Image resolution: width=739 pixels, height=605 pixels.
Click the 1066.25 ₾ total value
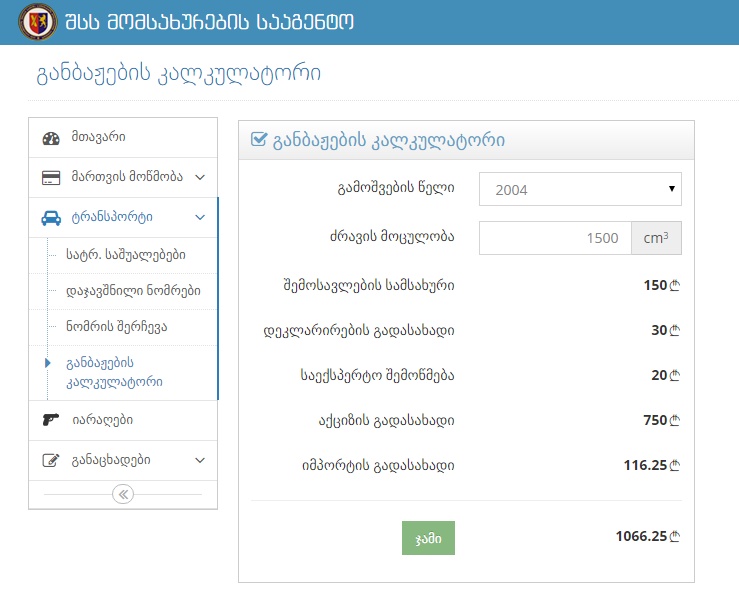[648, 536]
